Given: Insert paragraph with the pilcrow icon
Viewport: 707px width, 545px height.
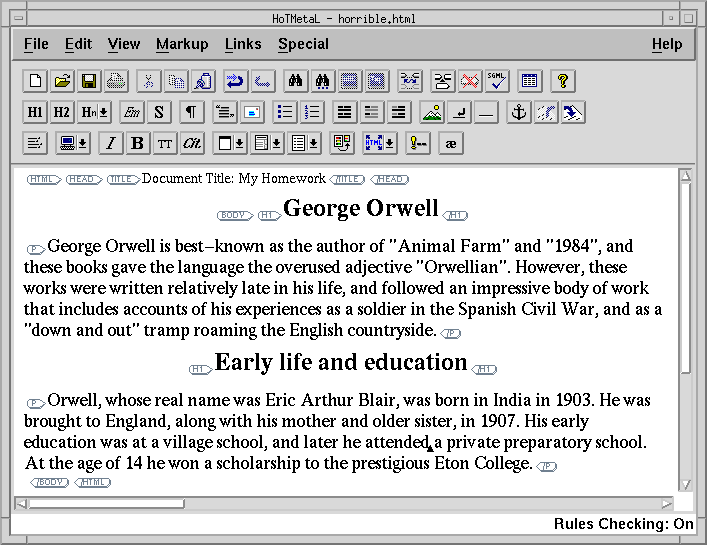Looking at the screenshot, I should coord(188,112).
